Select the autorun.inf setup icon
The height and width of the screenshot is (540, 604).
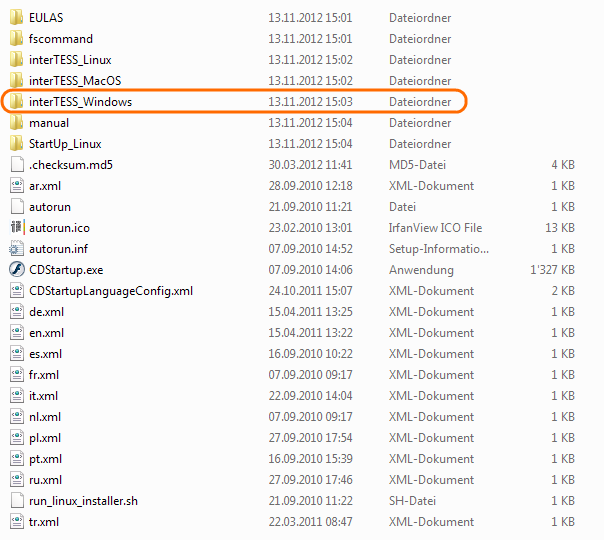[x=16, y=249]
